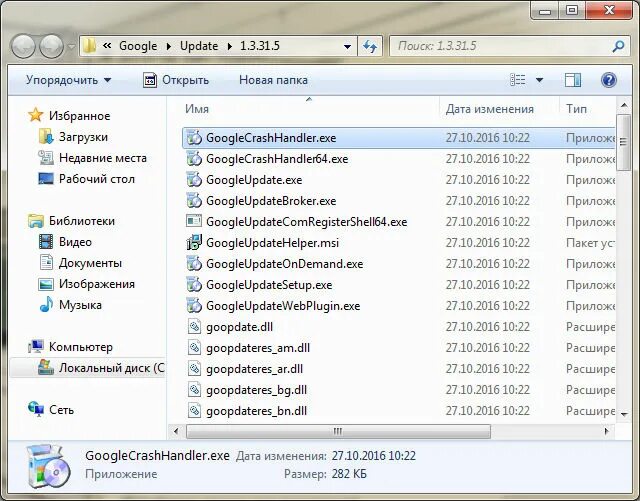This screenshot has width=640, height=501.
Task: Click Открыть toolbar button
Action: 176,80
